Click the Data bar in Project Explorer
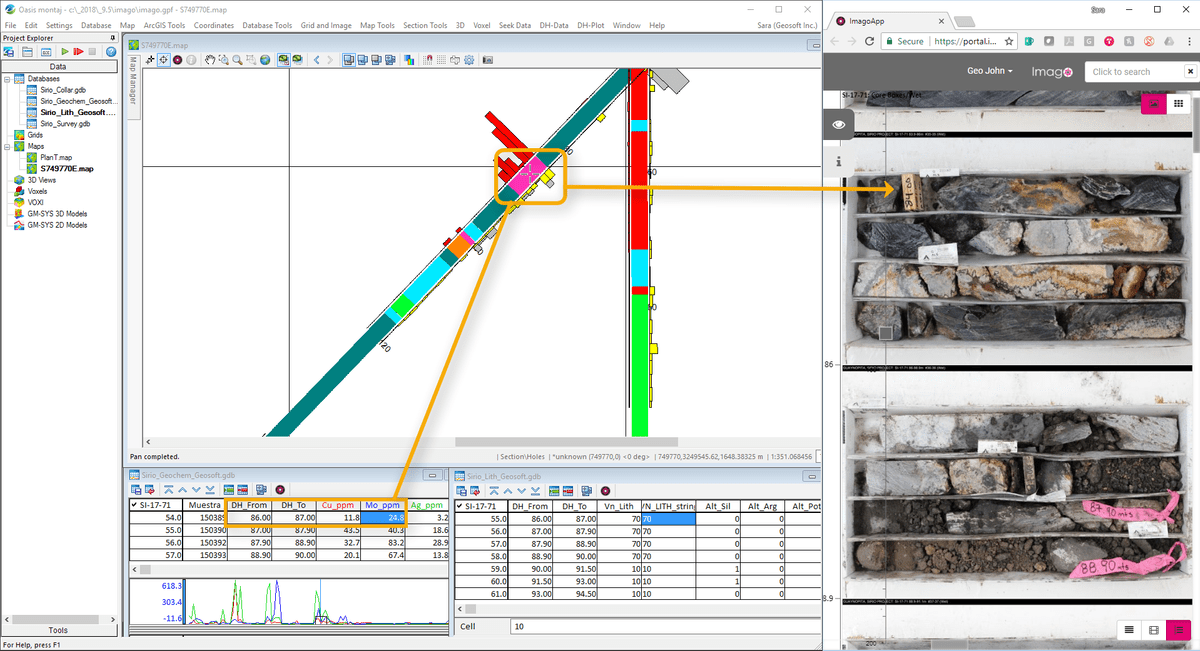The image size is (1200, 651). click(x=58, y=67)
